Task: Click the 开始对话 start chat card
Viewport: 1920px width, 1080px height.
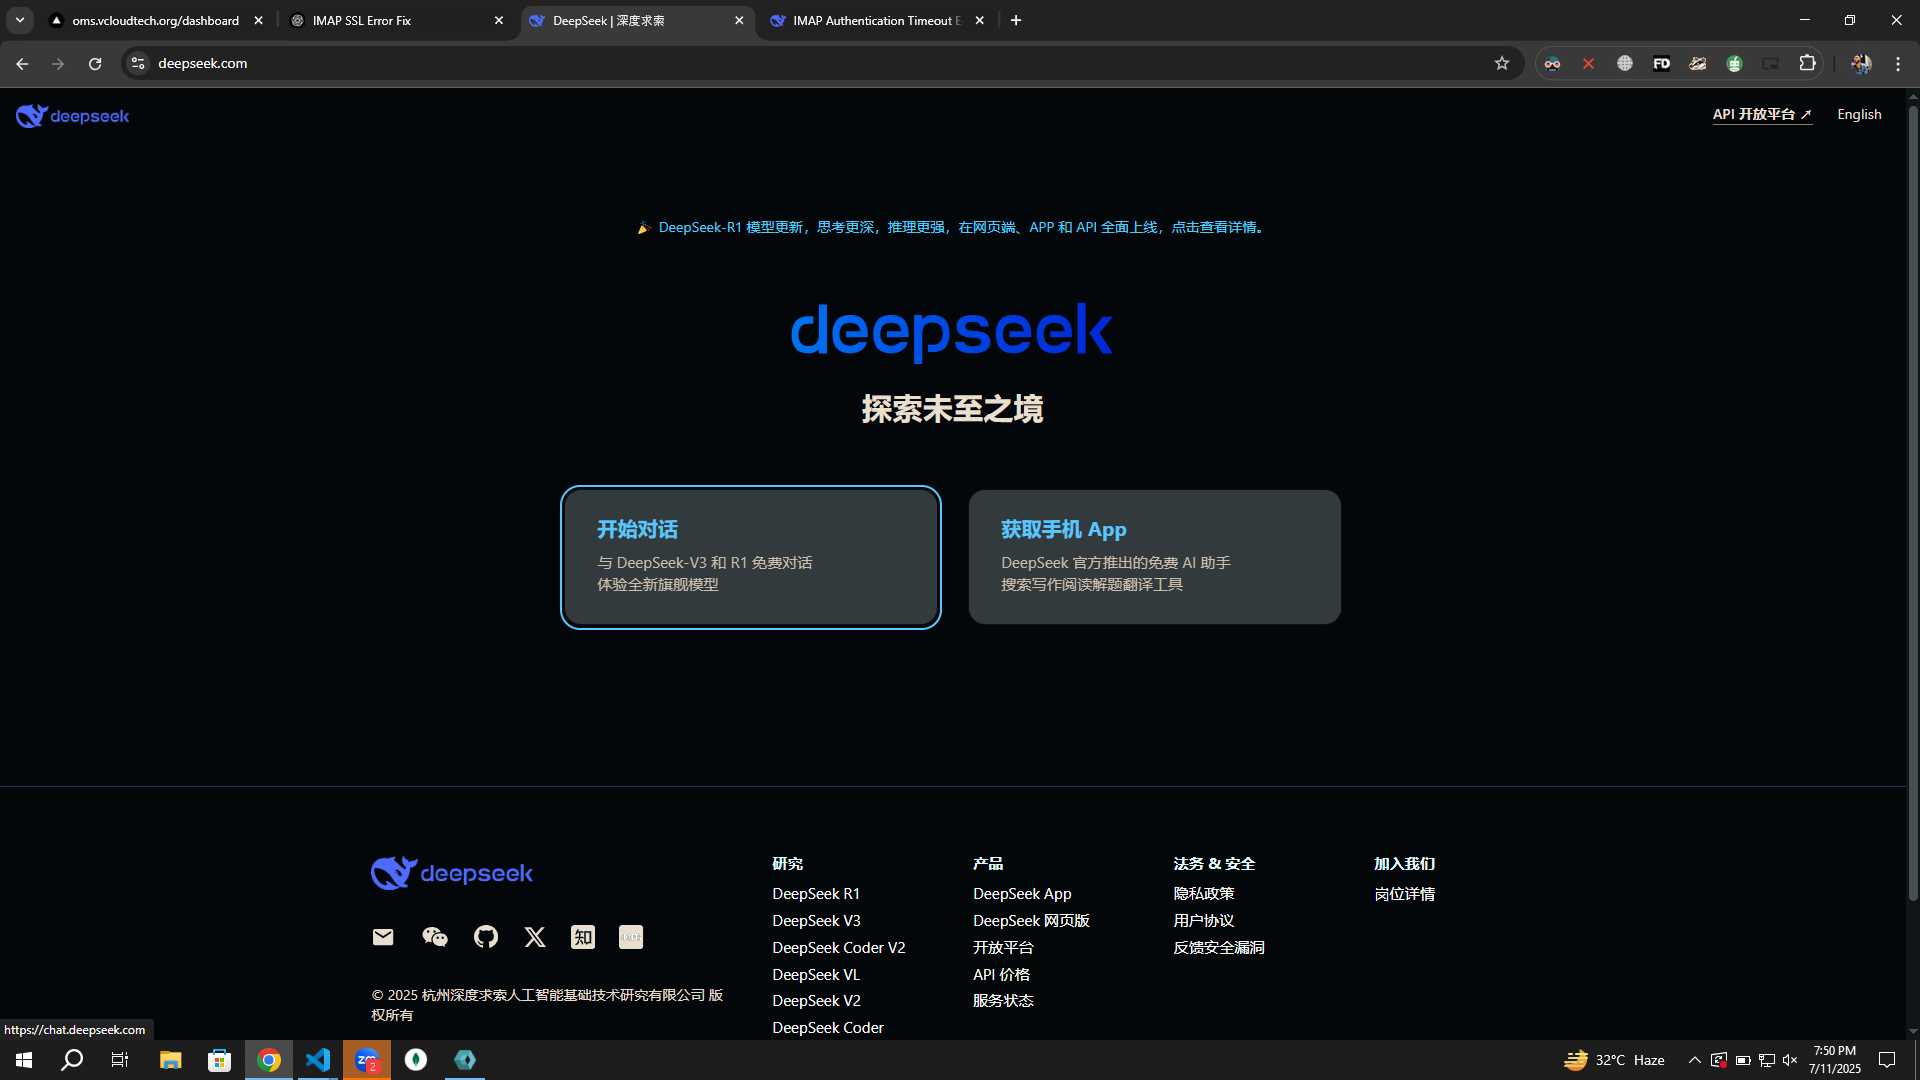Action: 751,557
